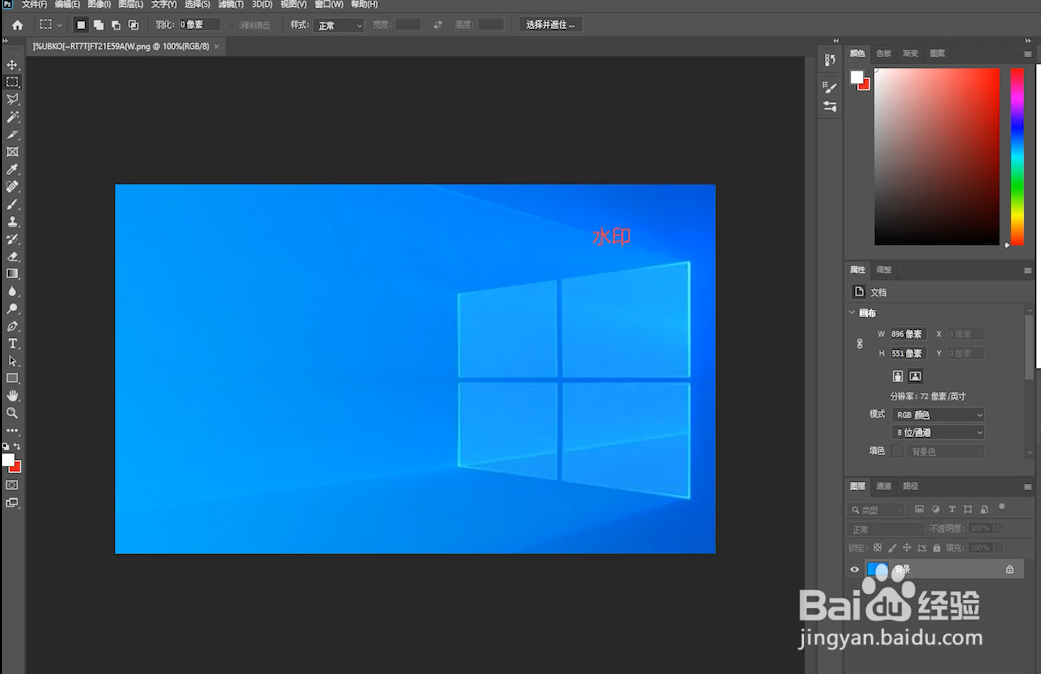Screen dimensions: 1041x674
Task: Select the Hand tool
Action: point(12,396)
